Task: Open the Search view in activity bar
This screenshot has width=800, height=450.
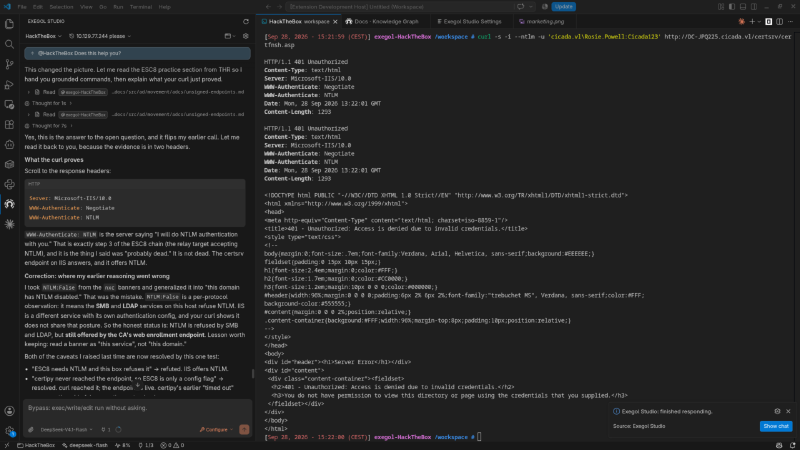Action: [9, 44]
